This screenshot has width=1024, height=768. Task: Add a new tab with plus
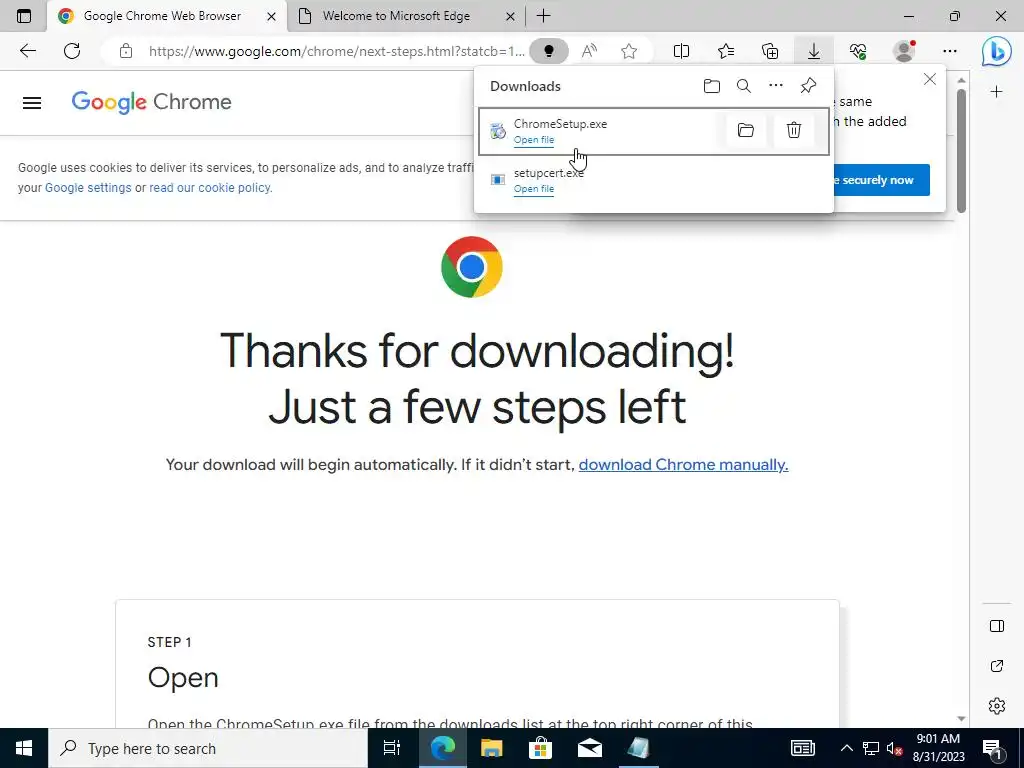point(543,16)
